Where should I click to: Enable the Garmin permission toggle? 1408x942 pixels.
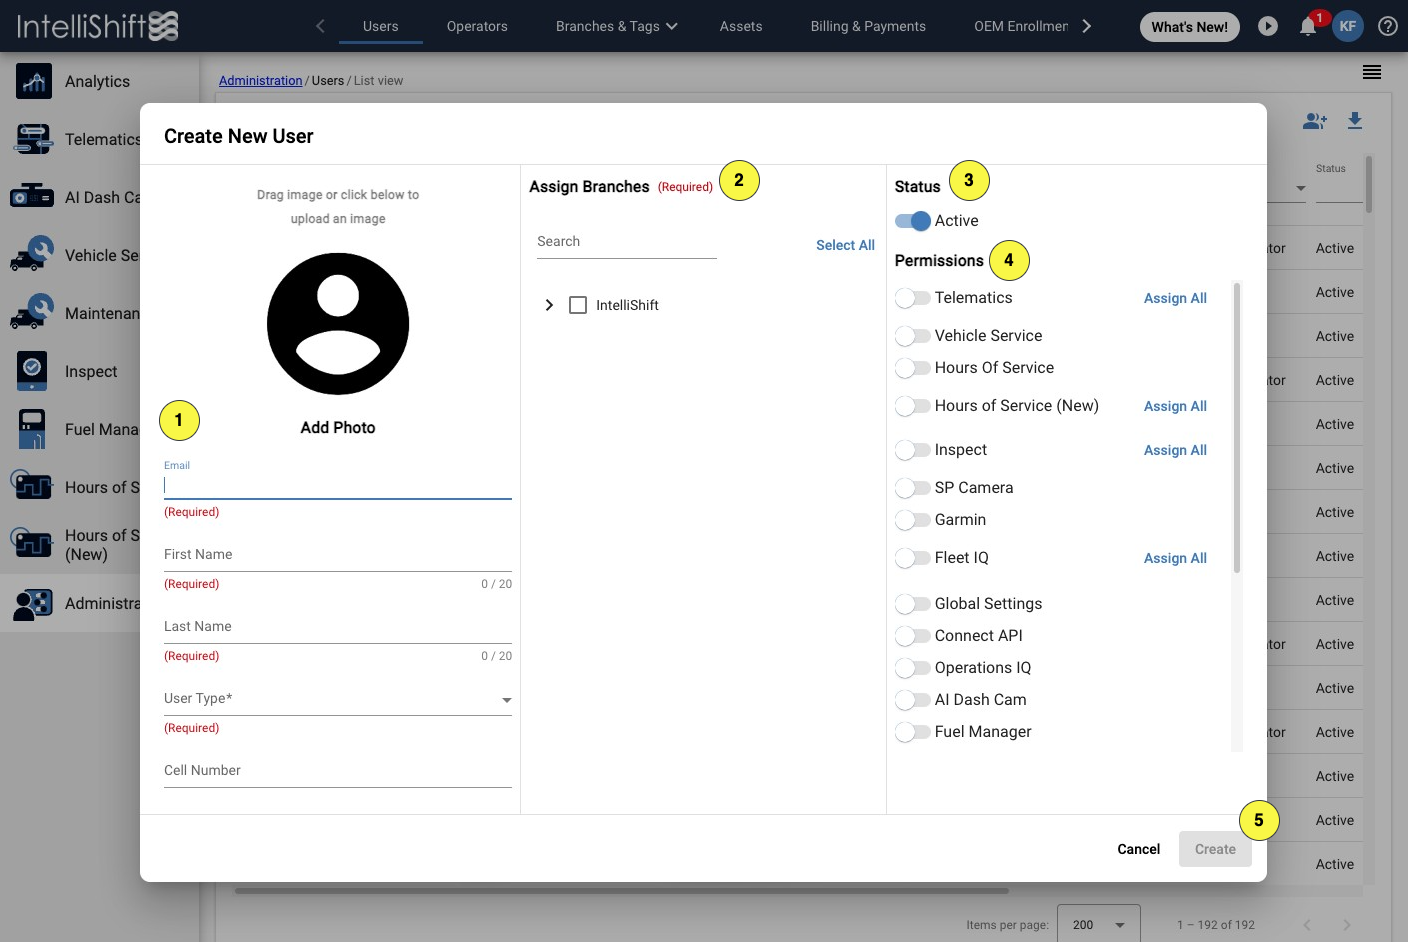click(913, 520)
